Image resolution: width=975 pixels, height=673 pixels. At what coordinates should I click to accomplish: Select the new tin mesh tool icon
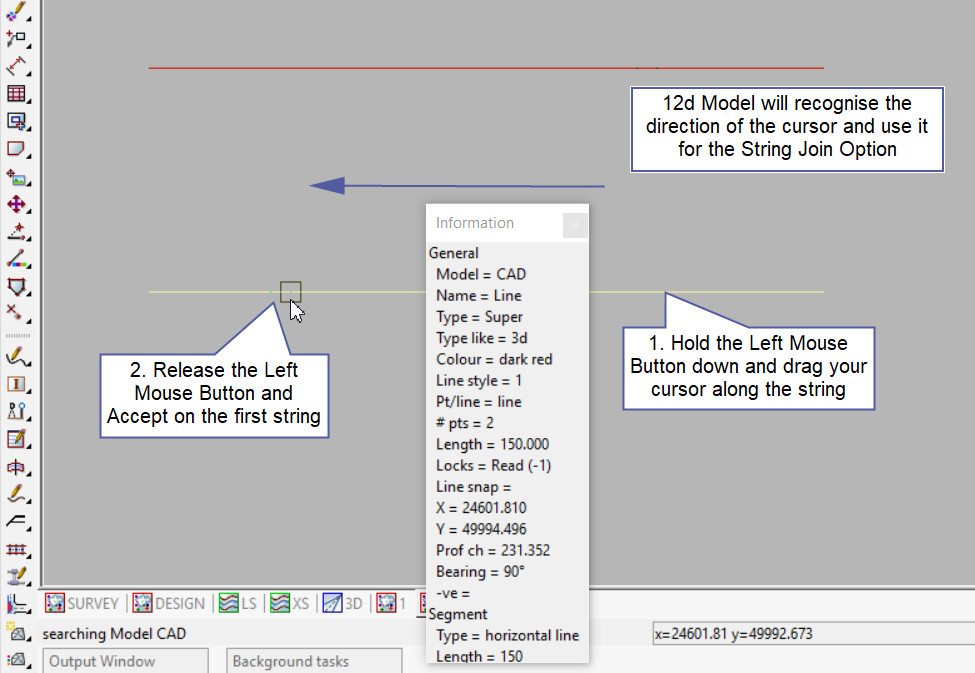(x=16, y=632)
